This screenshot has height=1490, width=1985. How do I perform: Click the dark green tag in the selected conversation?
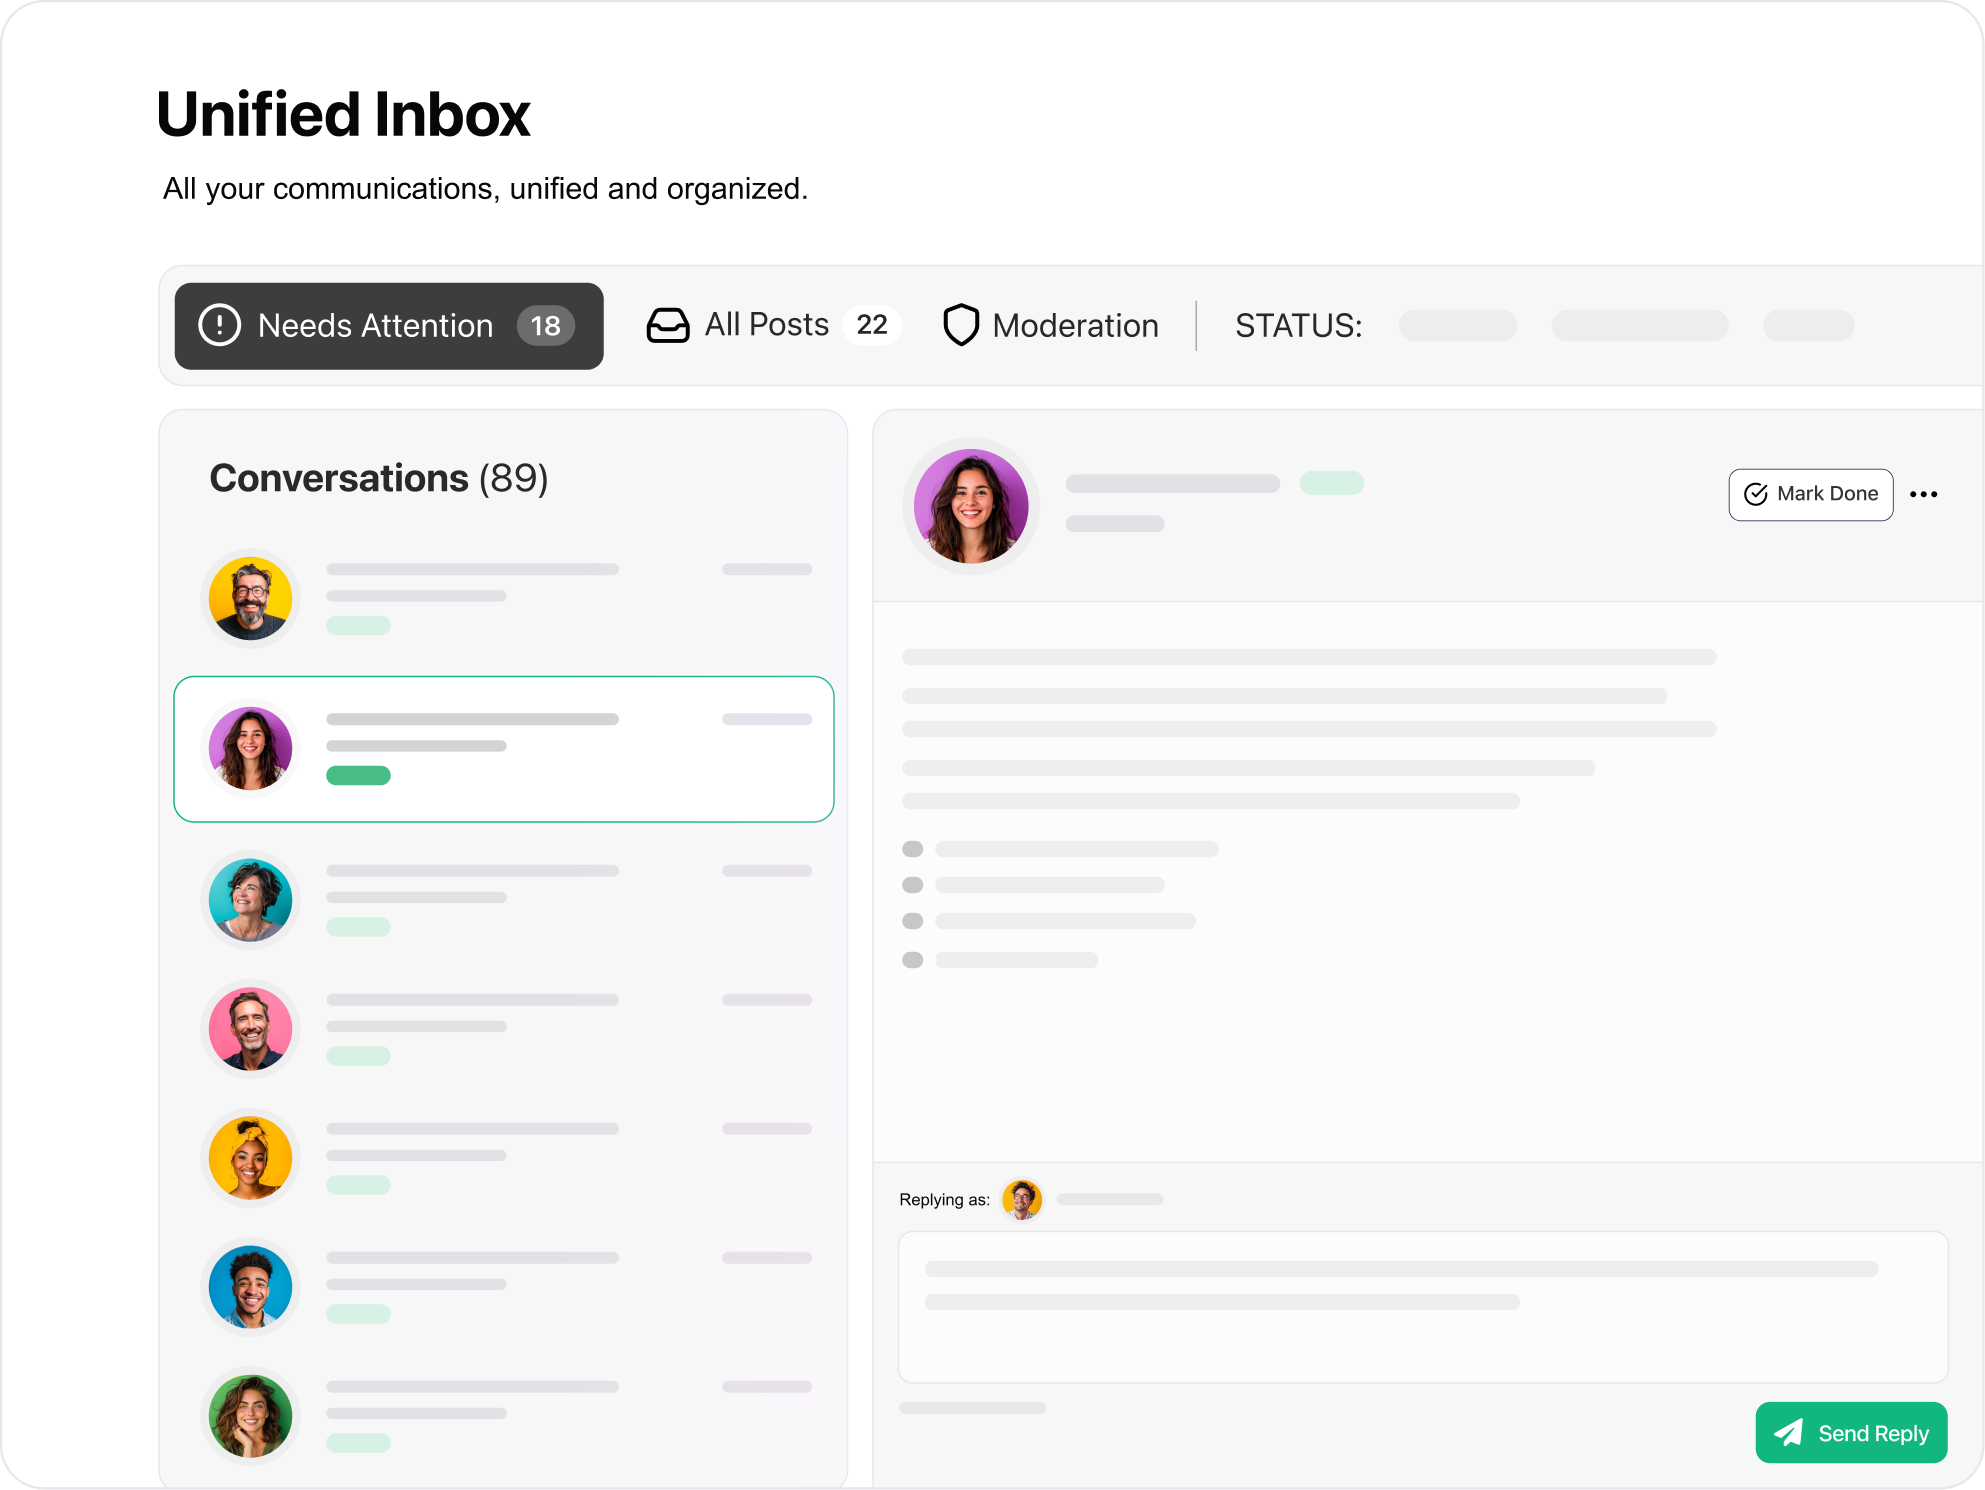coord(358,776)
